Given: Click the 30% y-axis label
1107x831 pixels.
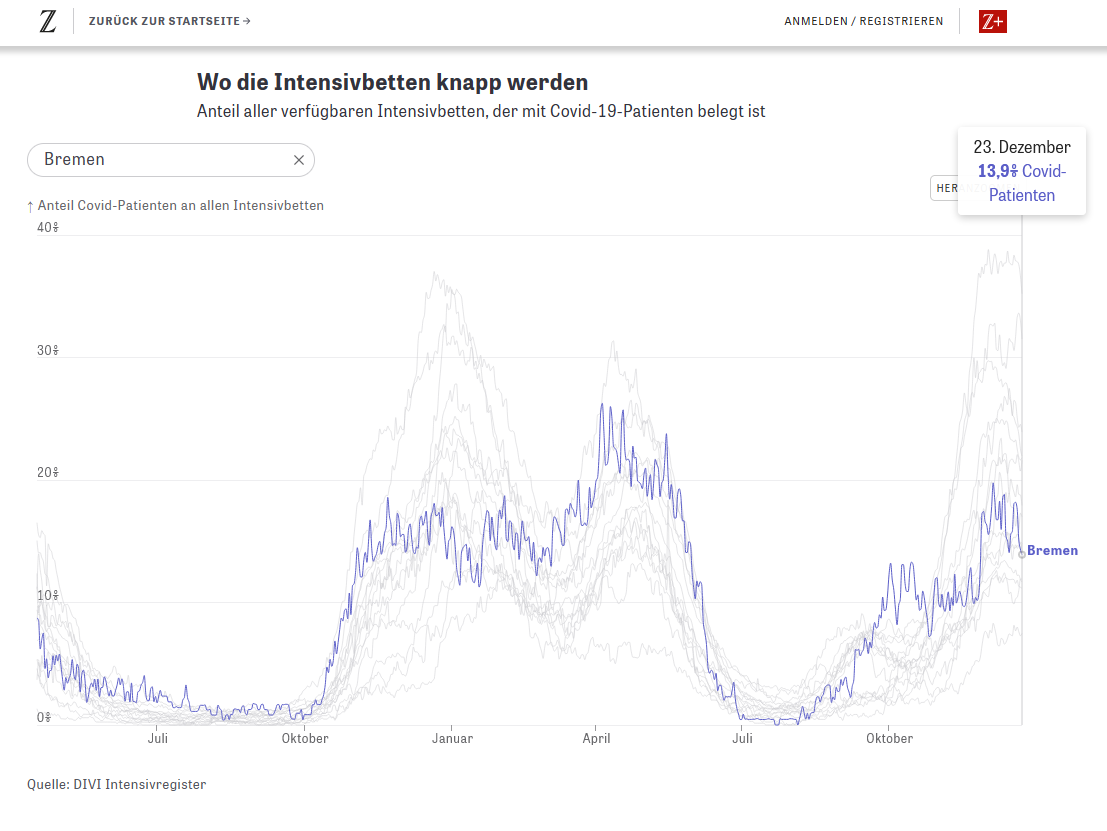Looking at the screenshot, I should [48, 350].
